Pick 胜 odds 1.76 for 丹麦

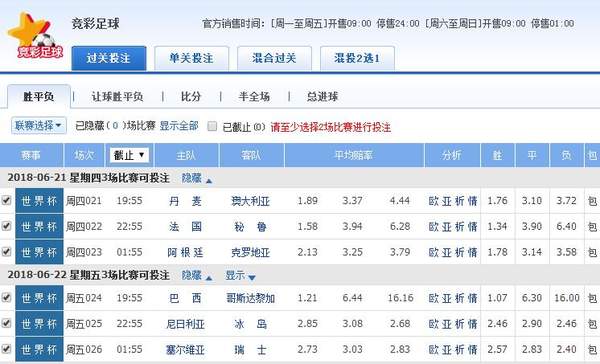pos(497,201)
